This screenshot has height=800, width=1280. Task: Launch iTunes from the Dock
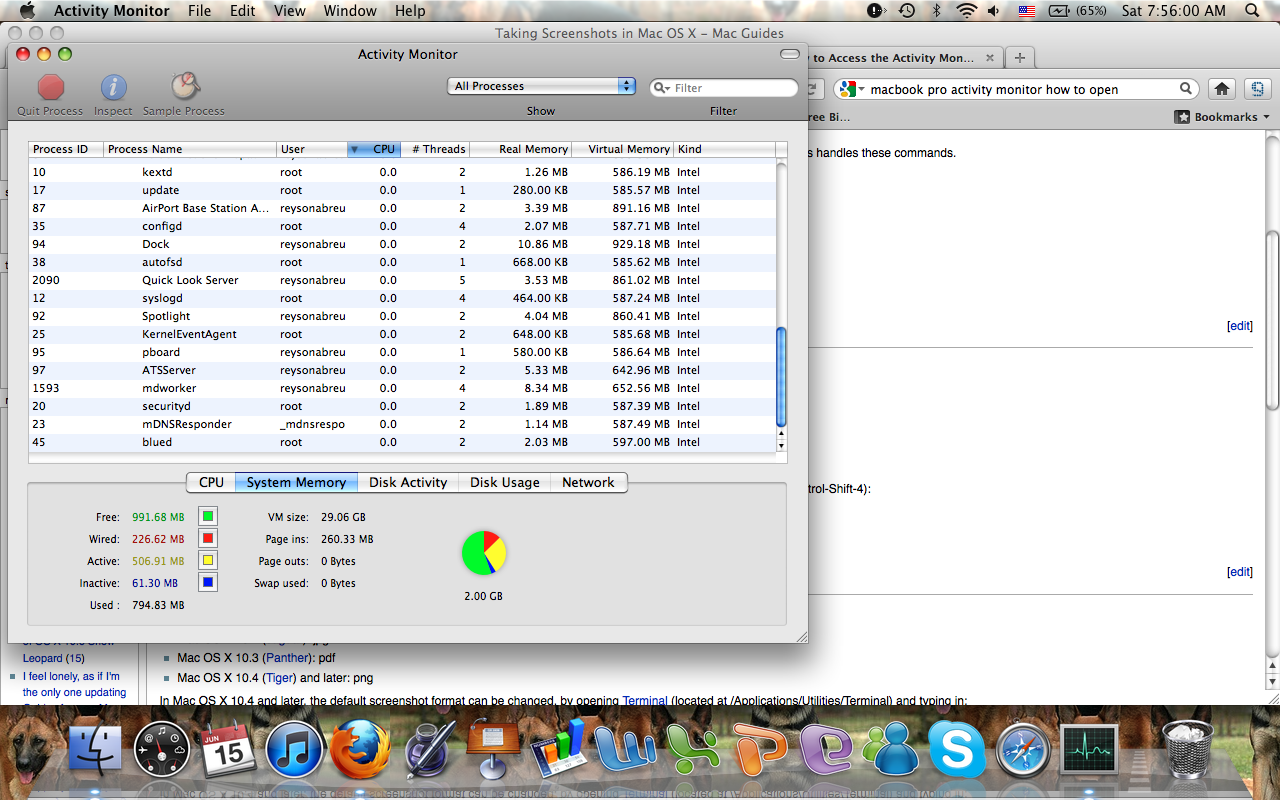pos(294,750)
